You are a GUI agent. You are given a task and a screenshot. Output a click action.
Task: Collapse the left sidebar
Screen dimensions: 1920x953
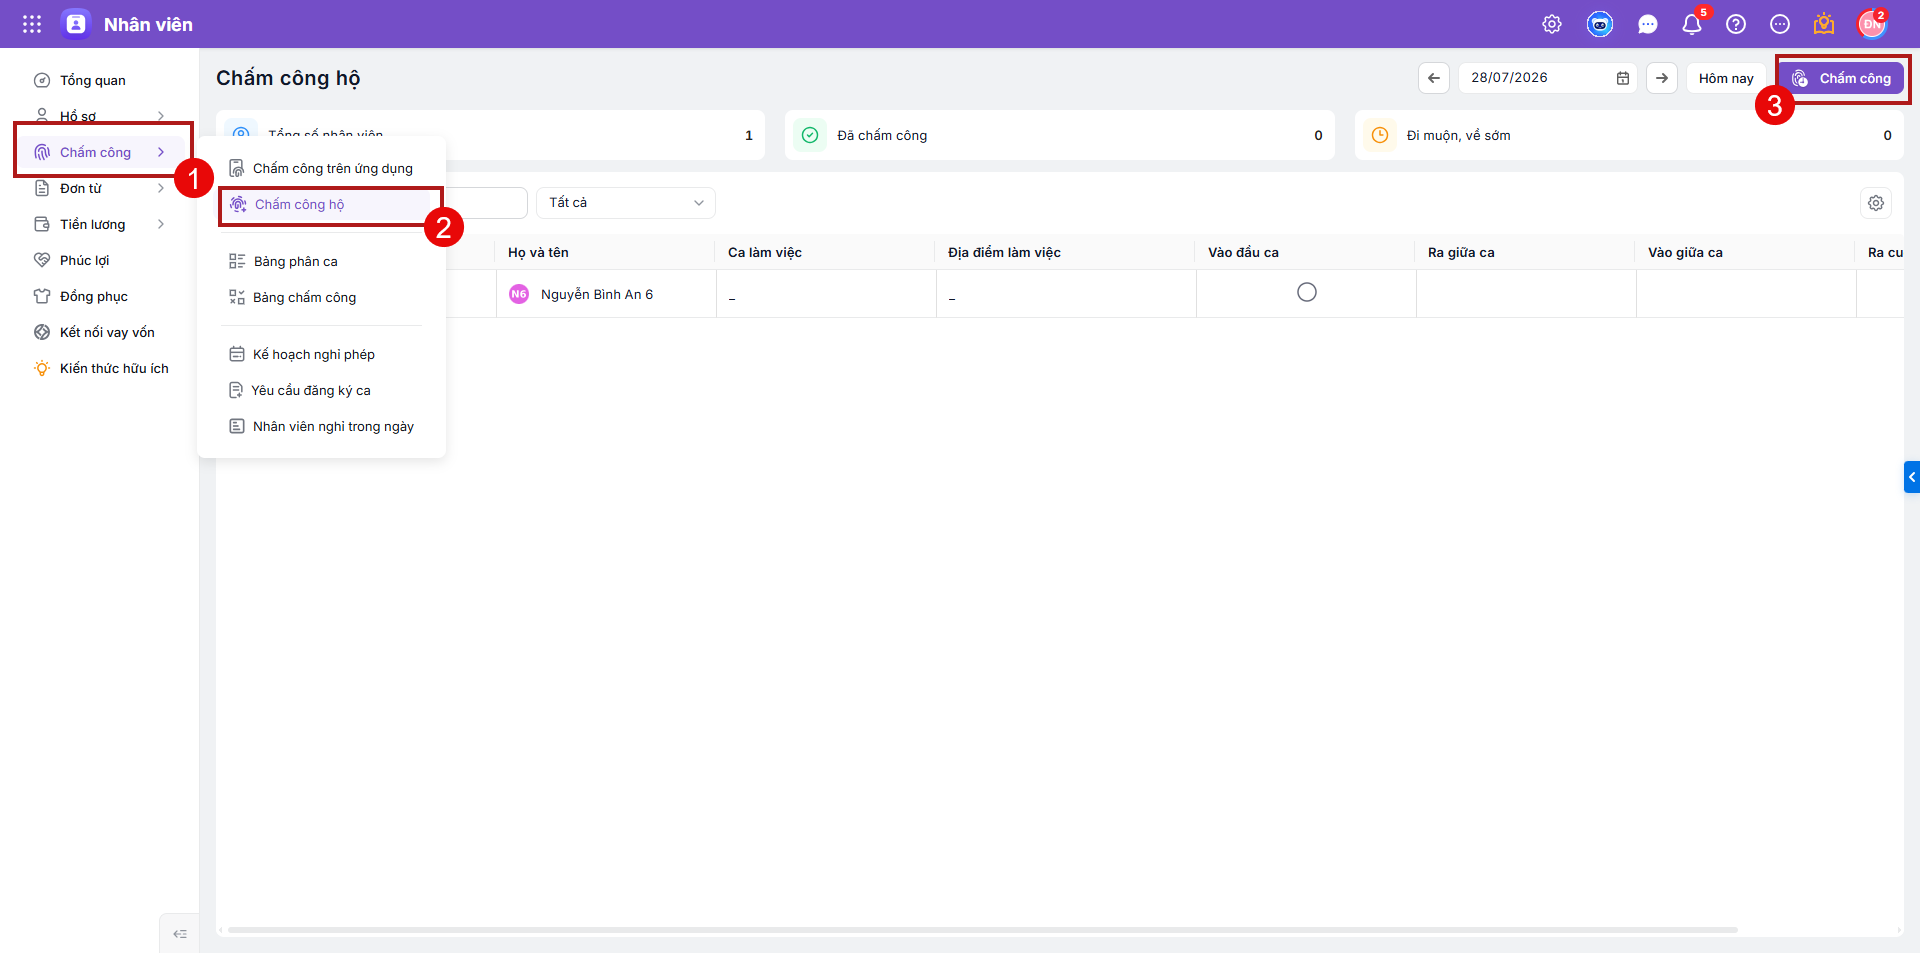(x=180, y=934)
